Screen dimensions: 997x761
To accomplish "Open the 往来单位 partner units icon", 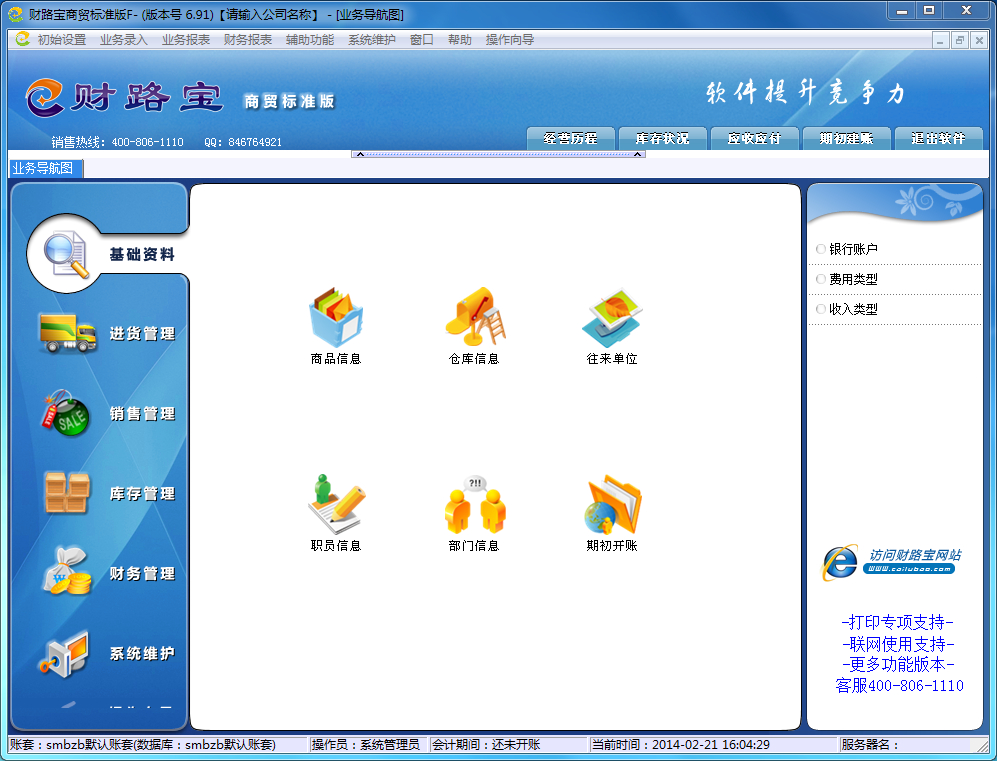I will coord(612,317).
